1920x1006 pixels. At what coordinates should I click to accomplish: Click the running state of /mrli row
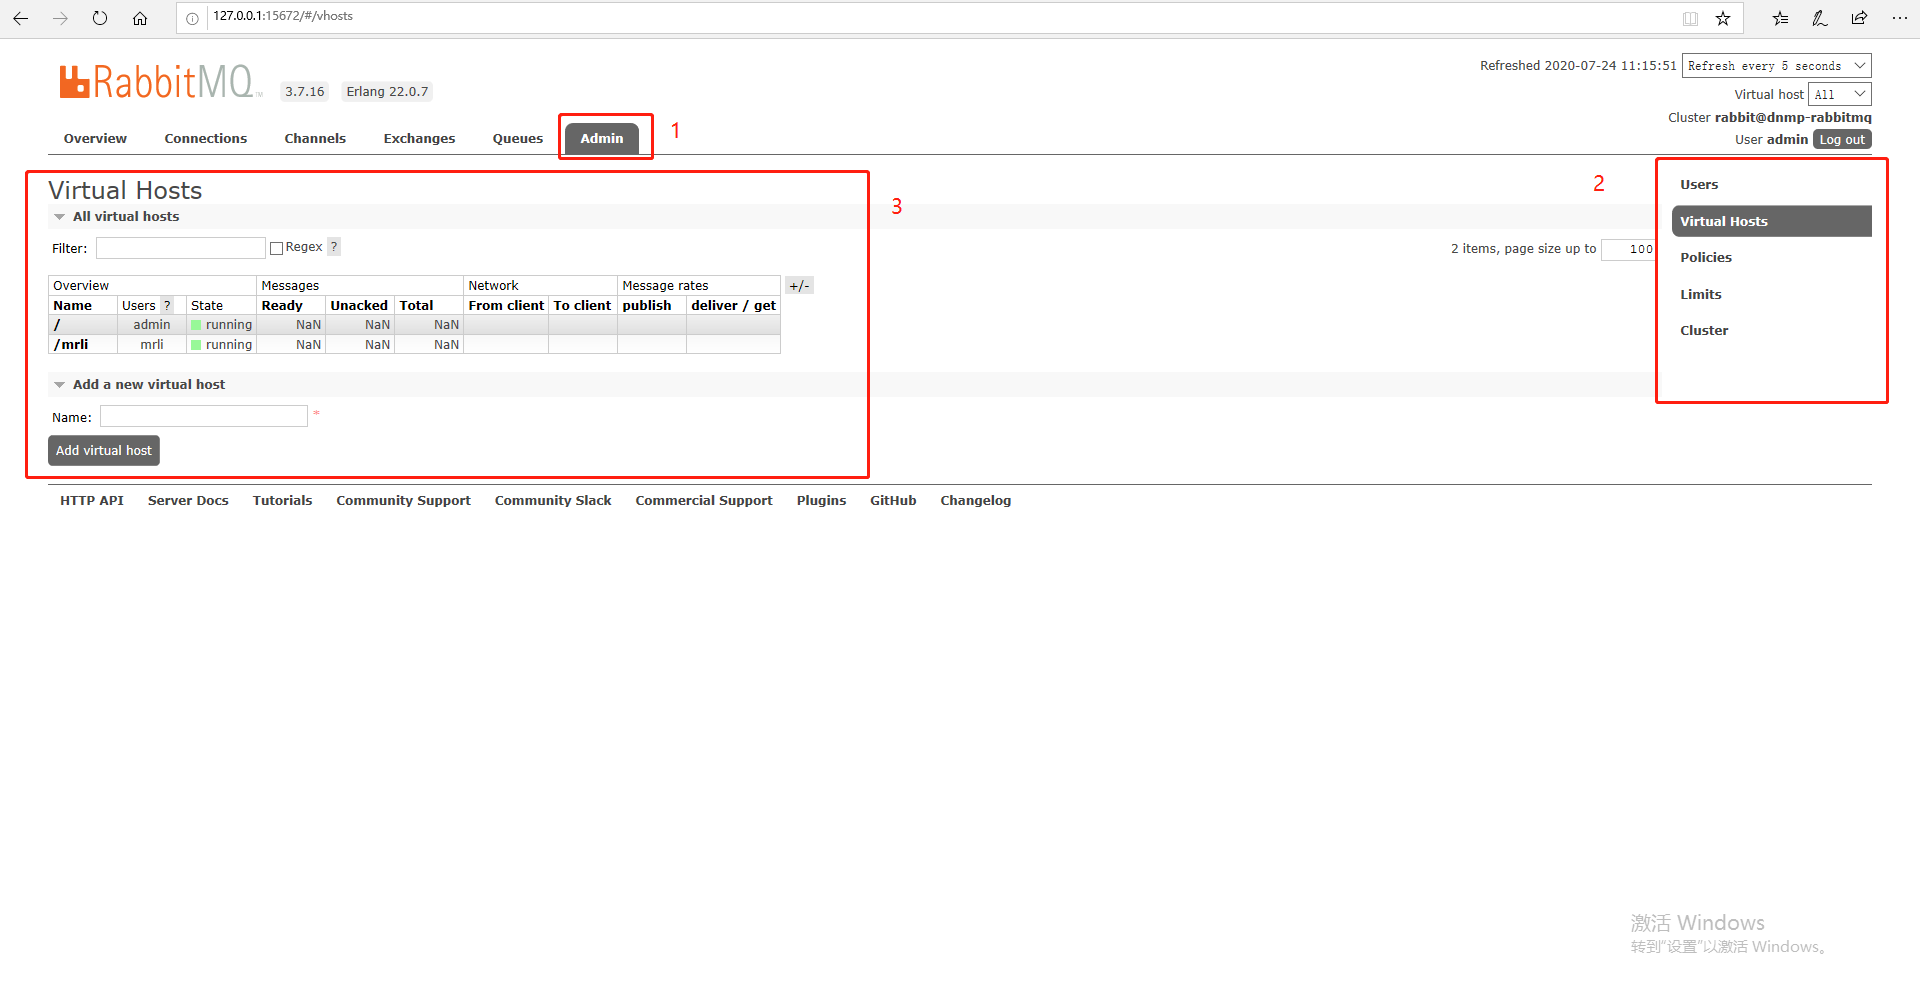(x=222, y=345)
